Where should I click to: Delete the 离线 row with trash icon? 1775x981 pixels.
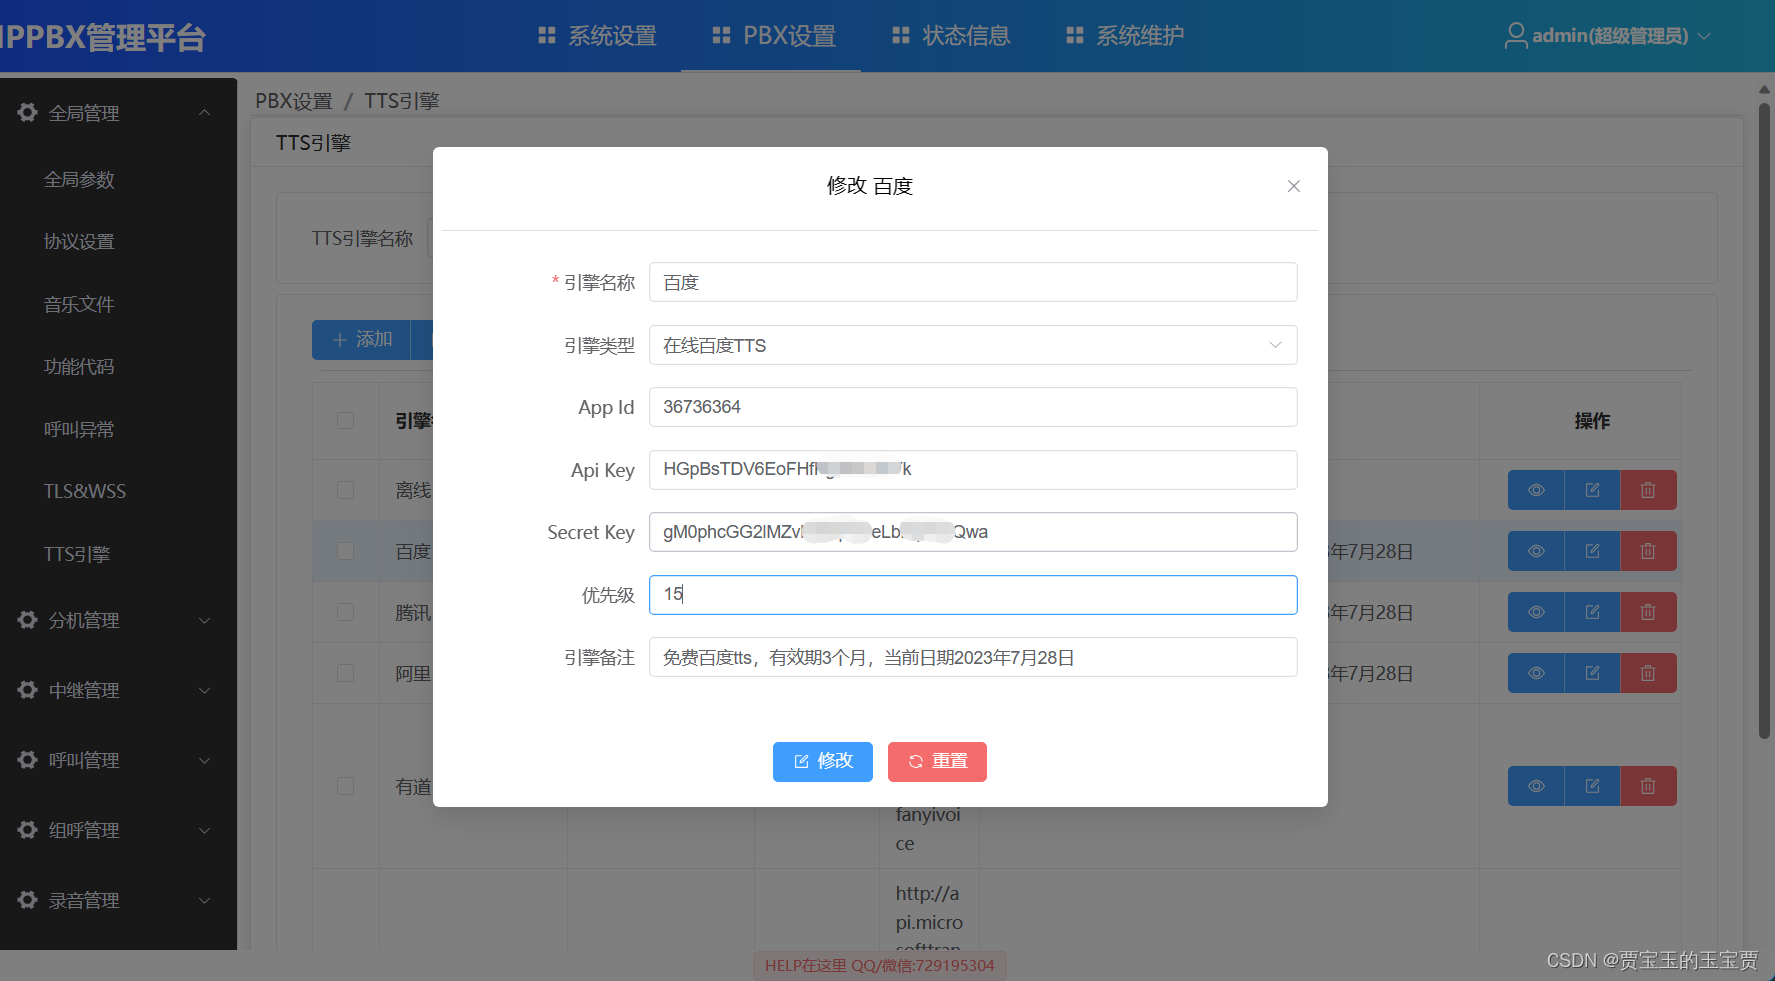[x=1648, y=490]
